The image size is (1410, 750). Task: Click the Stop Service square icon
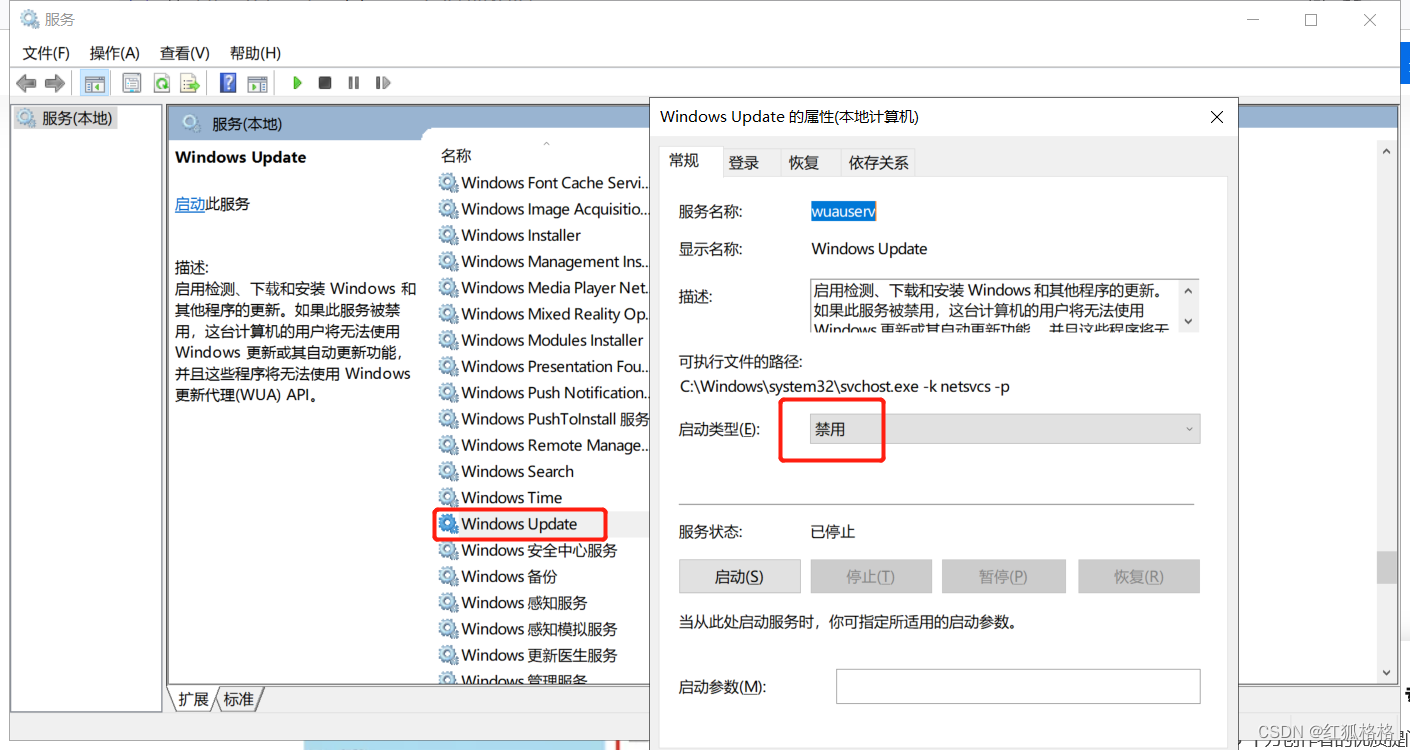point(325,83)
